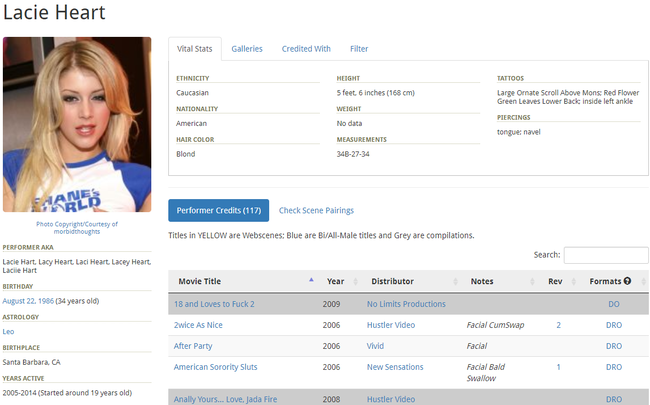Open the Vital Stats tab
The height and width of the screenshot is (405, 650).
pos(194,49)
